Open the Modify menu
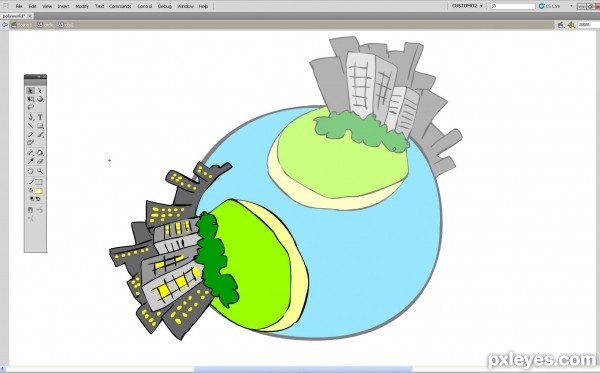This screenshot has height=373, width=600. [82, 6]
